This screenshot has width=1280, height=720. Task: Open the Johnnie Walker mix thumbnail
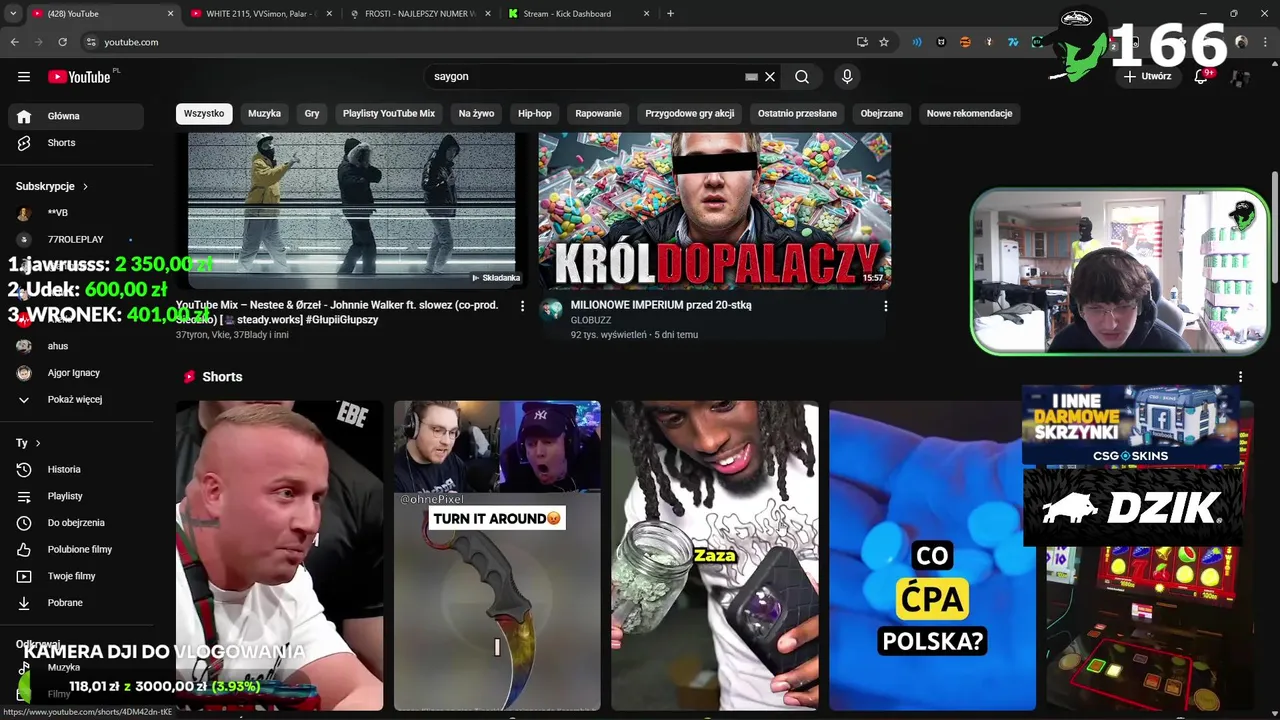tap(351, 210)
